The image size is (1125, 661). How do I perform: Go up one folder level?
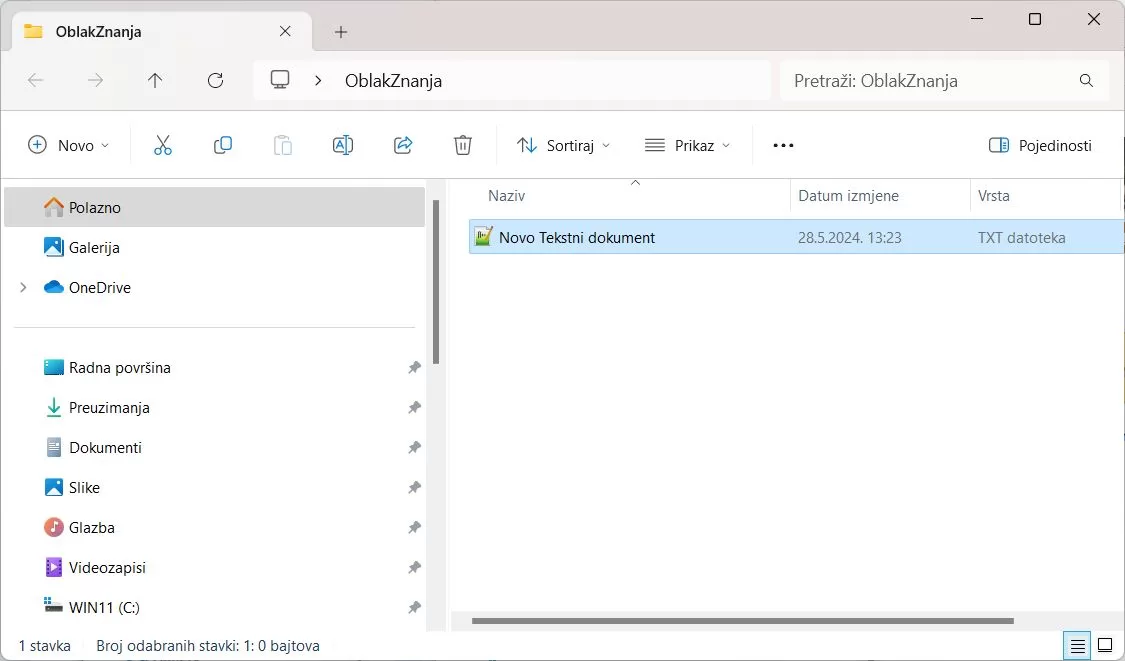click(155, 81)
